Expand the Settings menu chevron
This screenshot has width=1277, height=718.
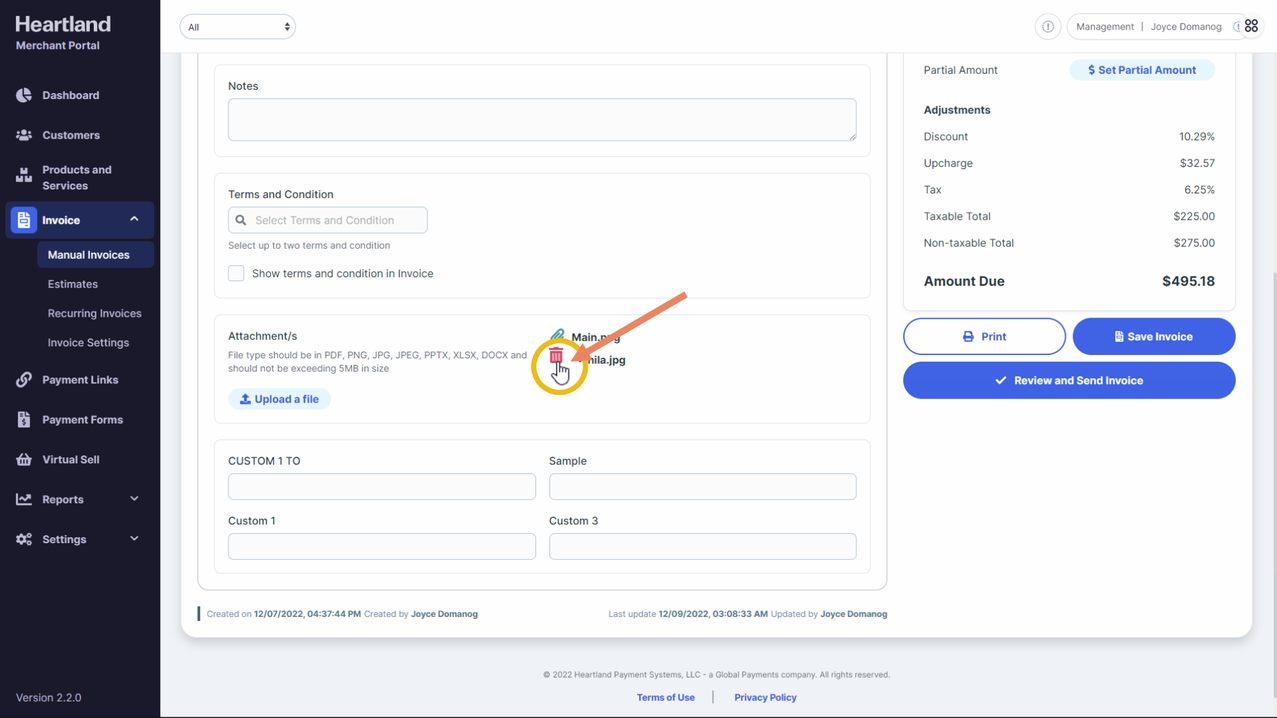point(134,539)
